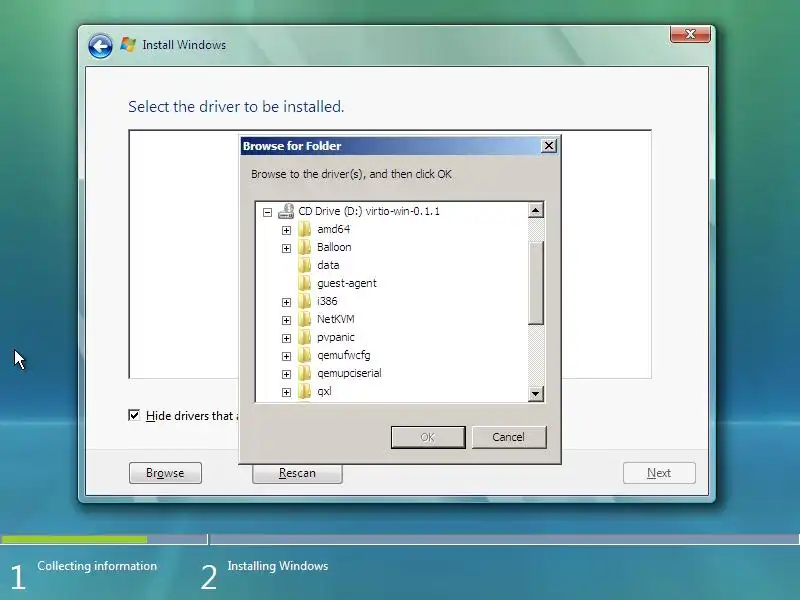Click the guest-agent folder icon
This screenshot has width=800, height=600.
click(x=305, y=283)
